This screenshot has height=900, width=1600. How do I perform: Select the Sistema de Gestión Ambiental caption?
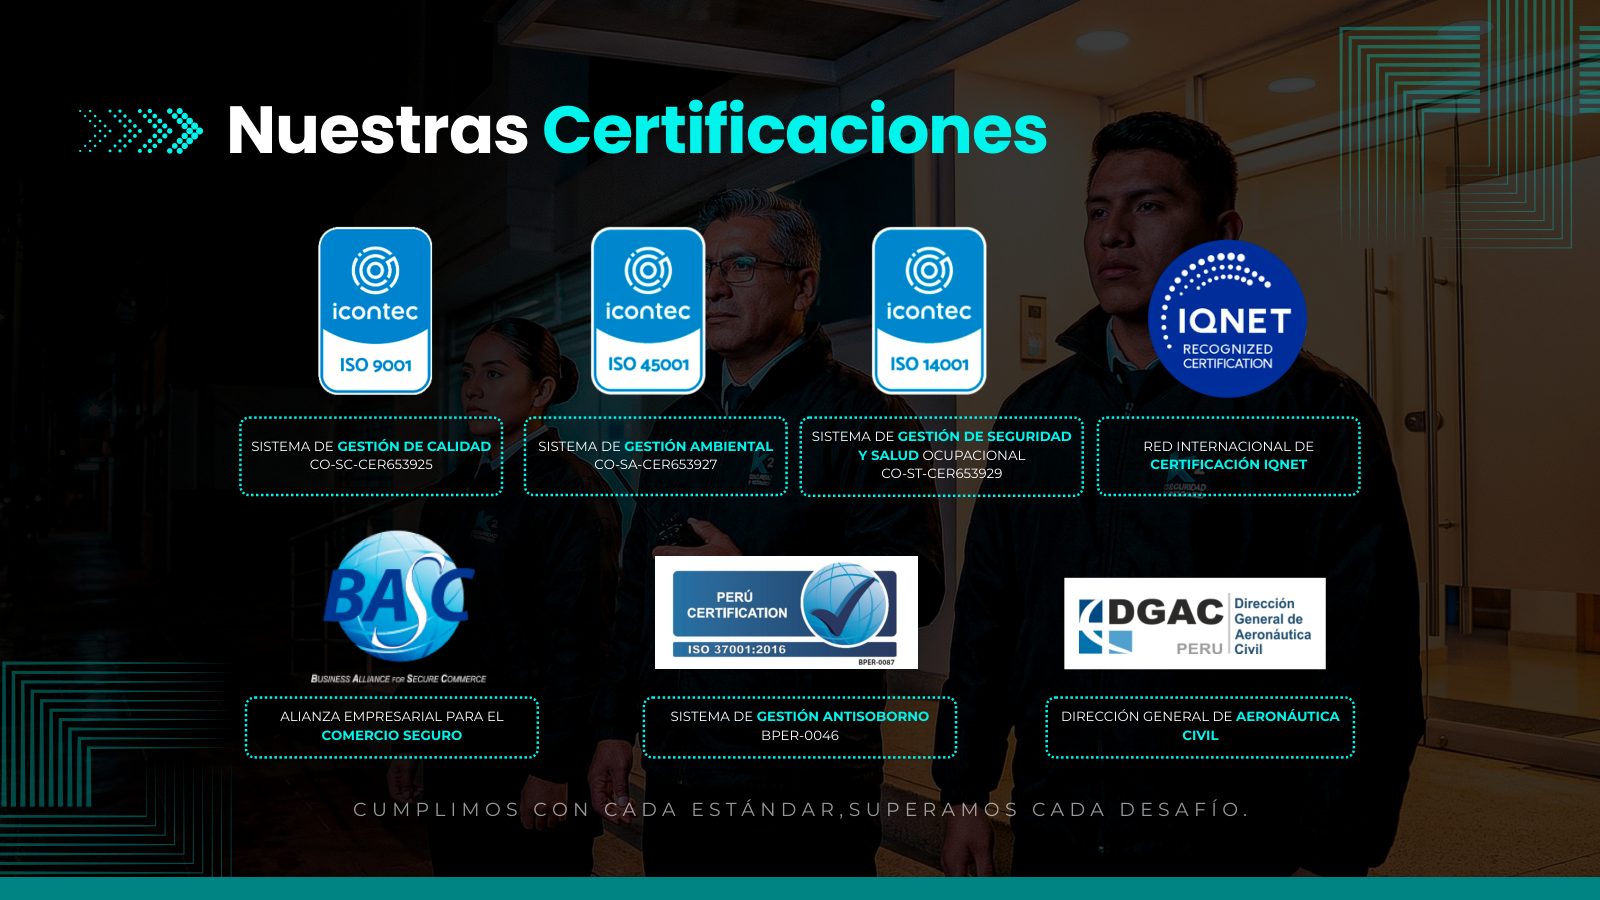click(x=656, y=456)
